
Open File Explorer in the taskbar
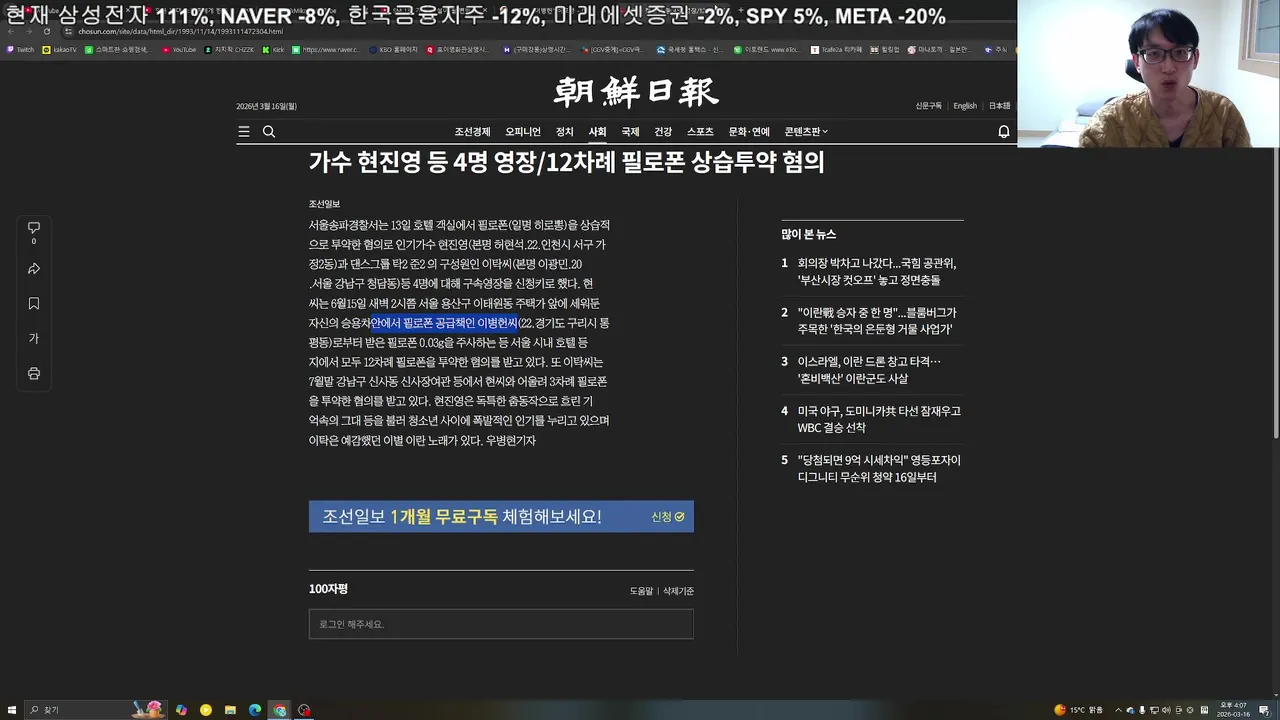230,710
